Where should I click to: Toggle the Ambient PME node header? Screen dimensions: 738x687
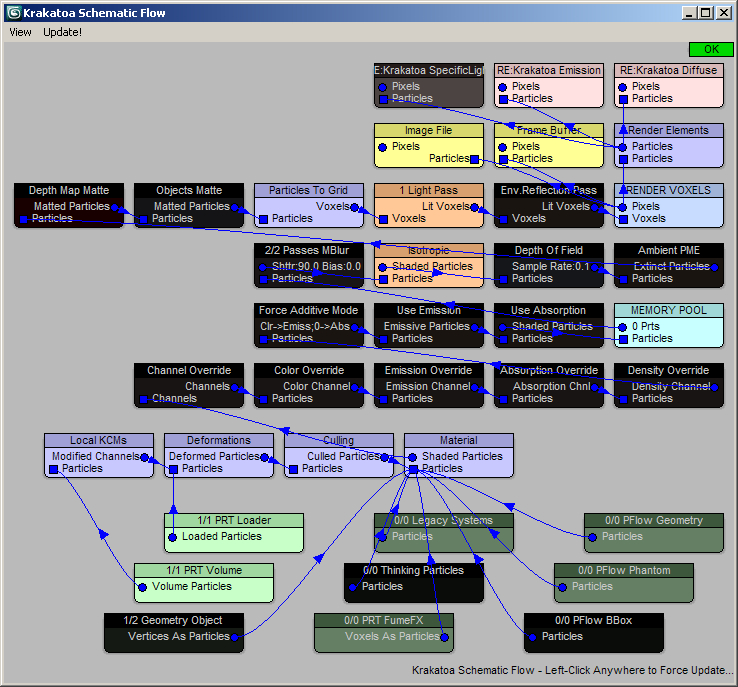point(669,250)
